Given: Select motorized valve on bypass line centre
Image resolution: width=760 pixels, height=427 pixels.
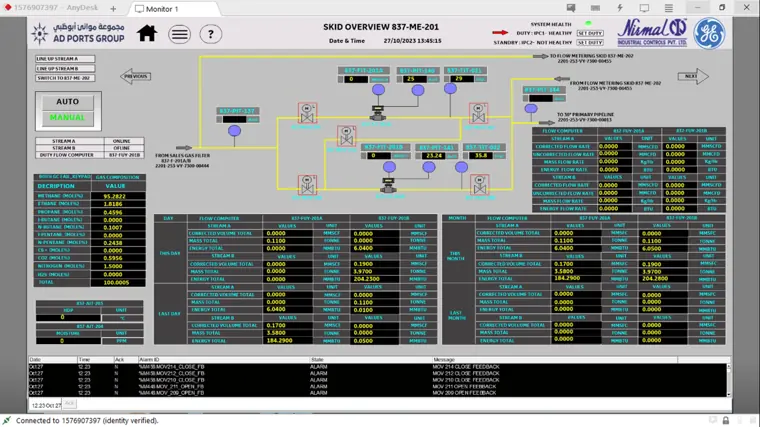Looking at the screenshot, I should tap(346, 136).
